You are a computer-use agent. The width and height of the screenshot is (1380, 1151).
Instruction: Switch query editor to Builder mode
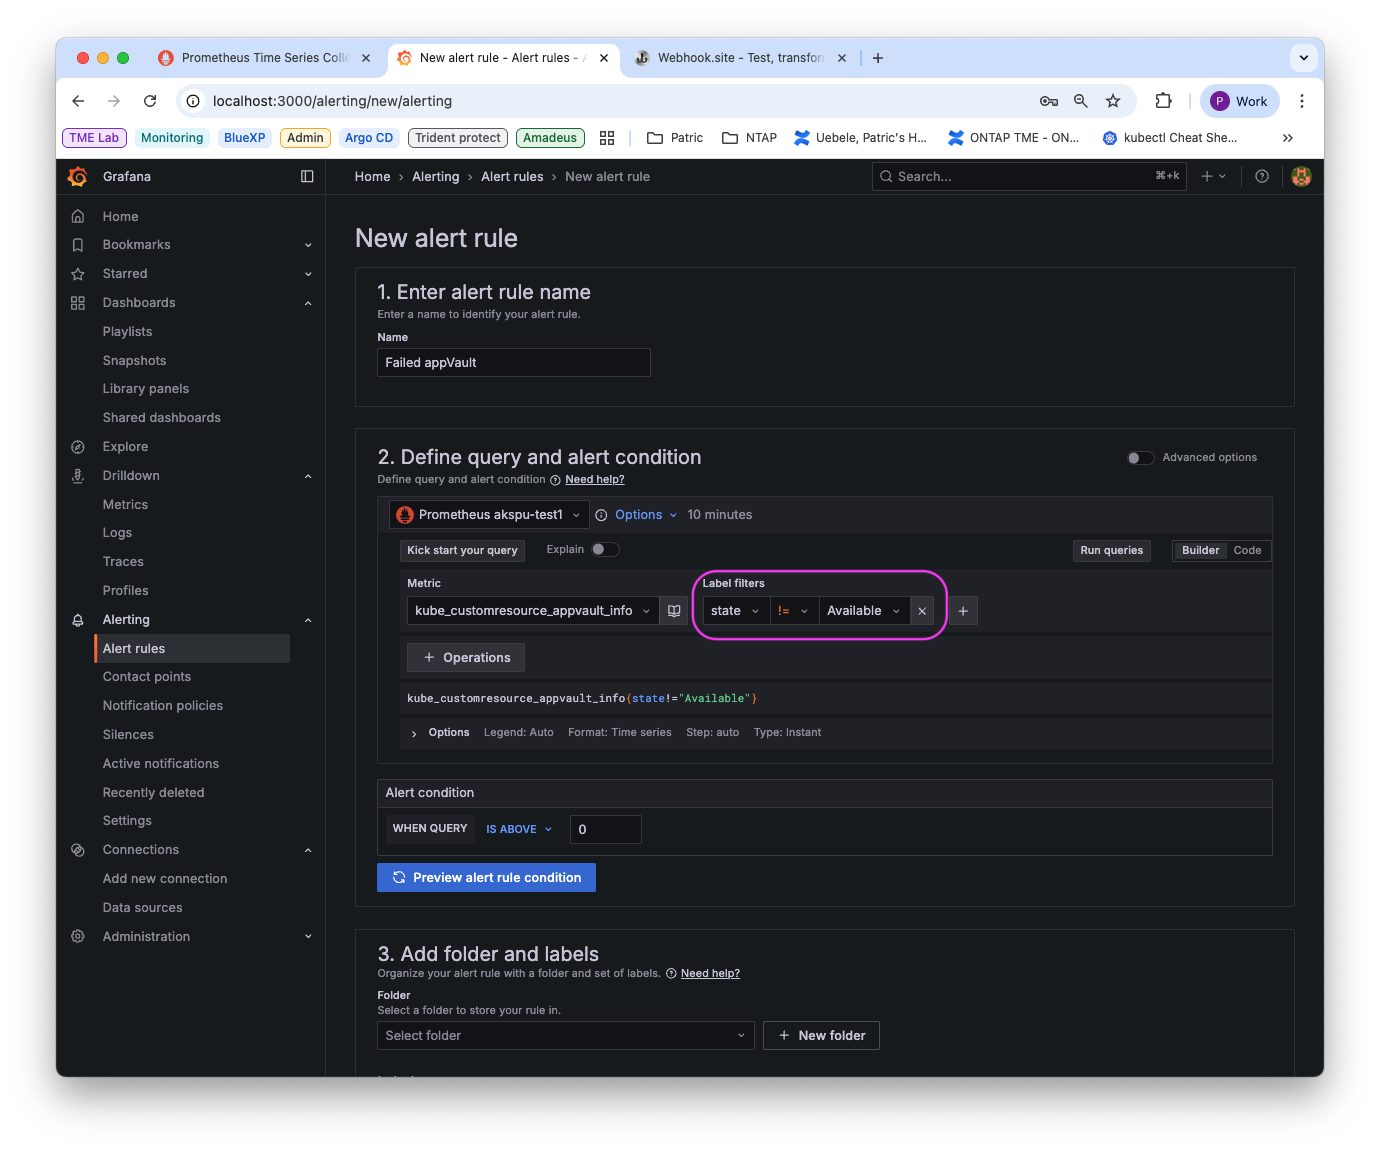1200,551
